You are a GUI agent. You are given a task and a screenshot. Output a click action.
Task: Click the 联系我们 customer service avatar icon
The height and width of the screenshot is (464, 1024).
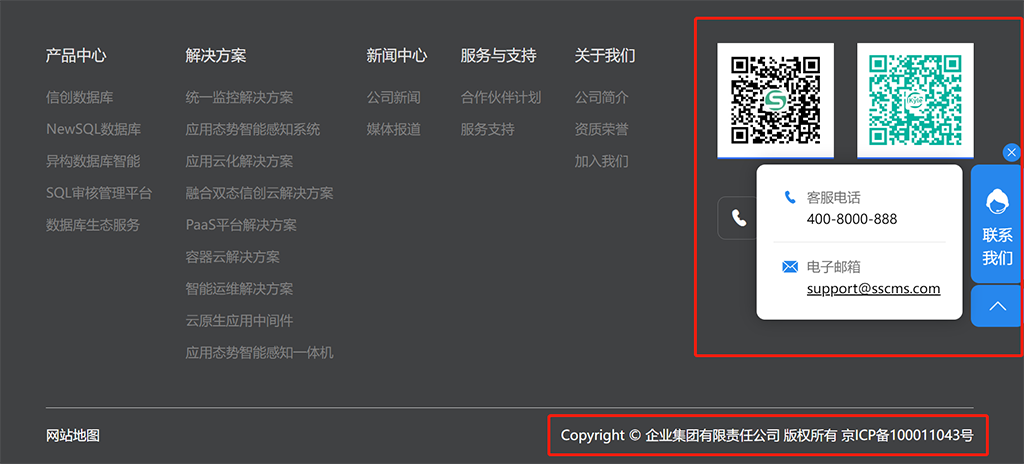click(x=997, y=202)
